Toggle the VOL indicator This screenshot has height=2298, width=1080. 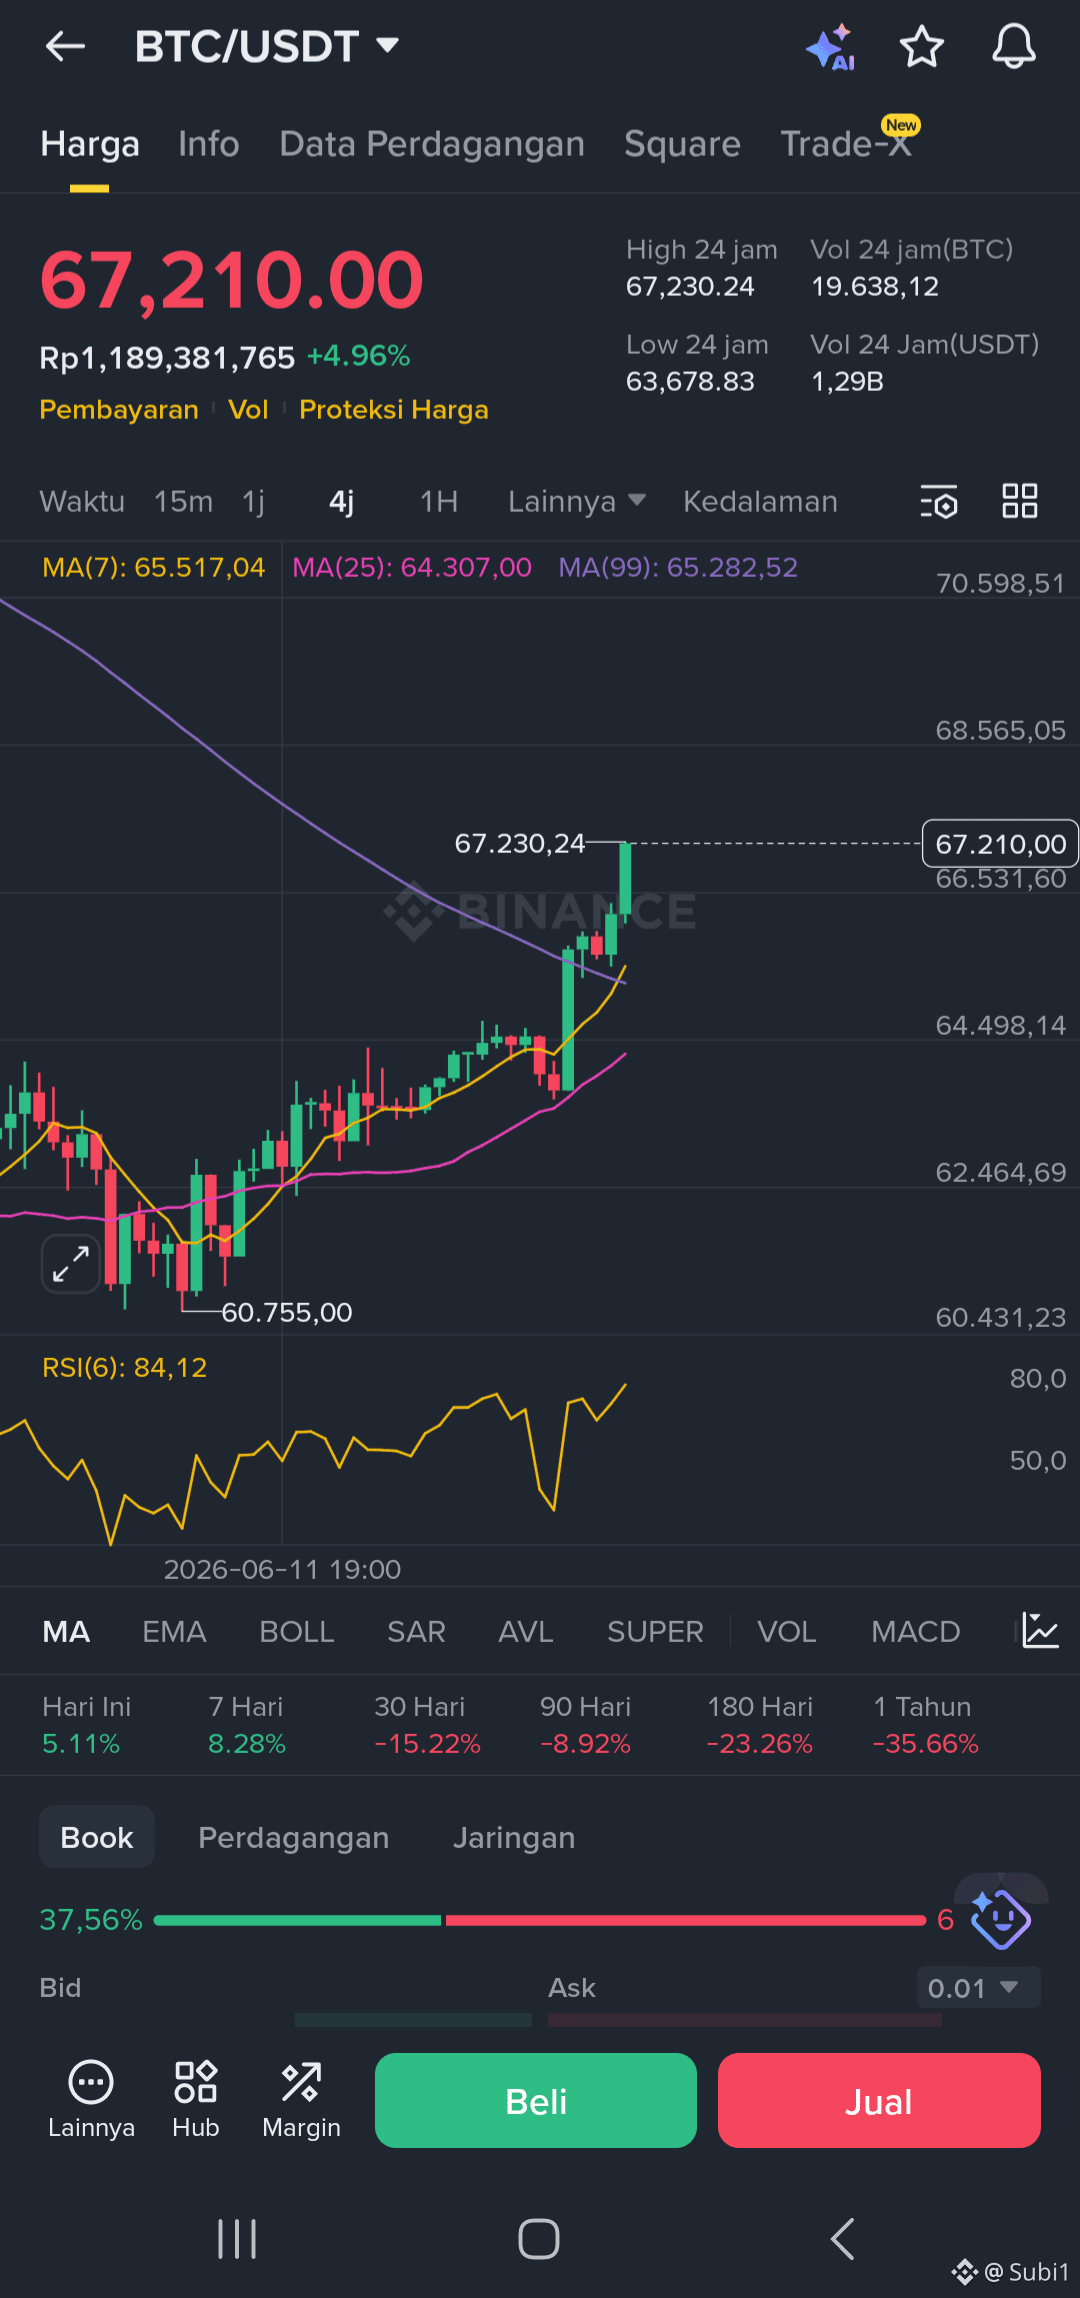coord(787,1631)
